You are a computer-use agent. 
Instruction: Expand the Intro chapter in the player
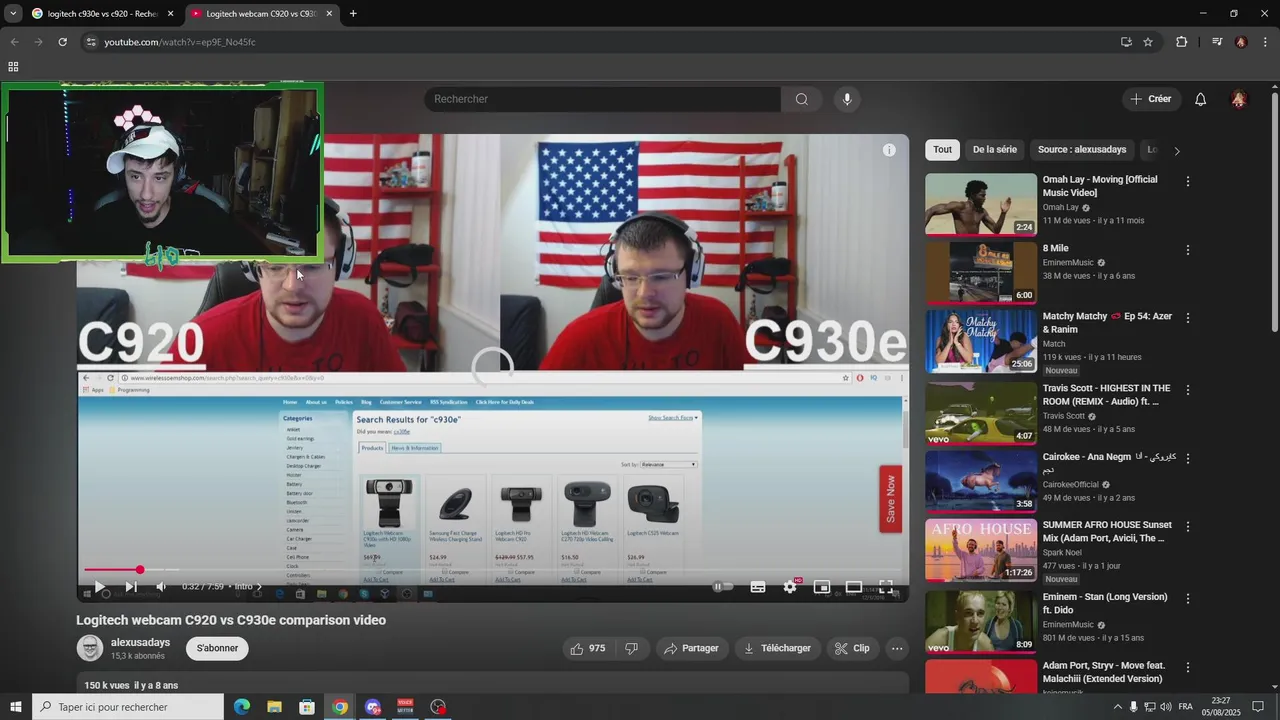coord(247,587)
